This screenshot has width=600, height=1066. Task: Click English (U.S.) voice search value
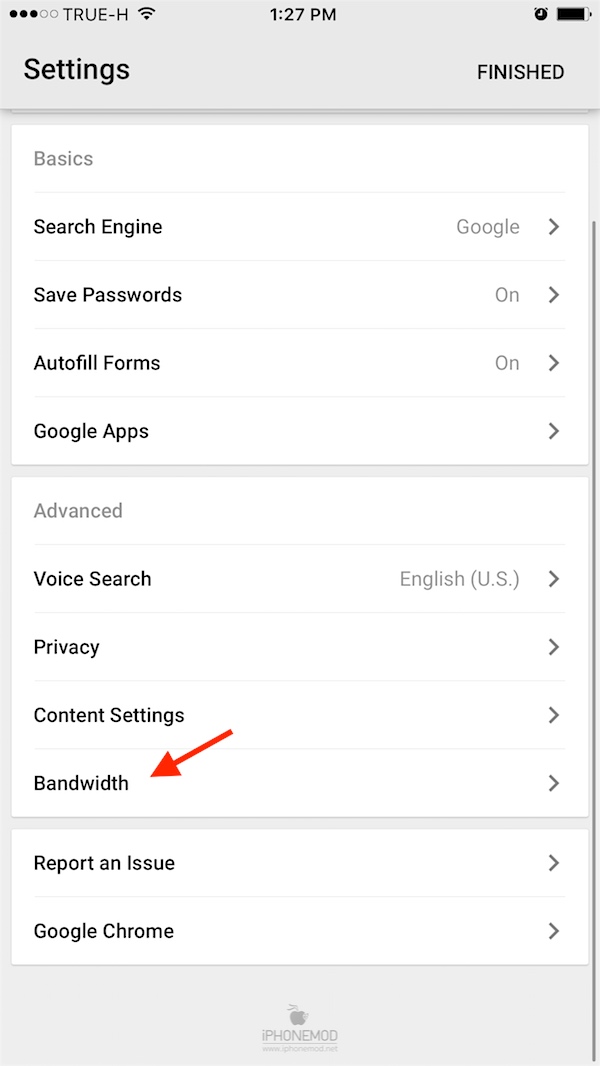[459, 579]
